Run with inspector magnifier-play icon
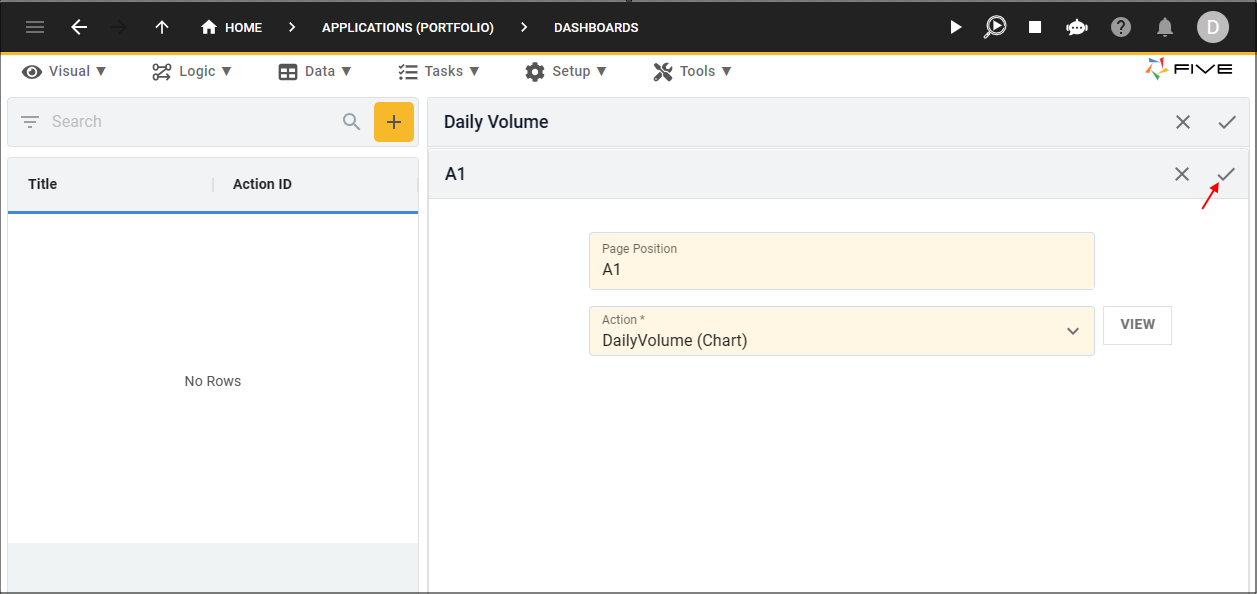This screenshot has height=594, width=1257. (995, 27)
